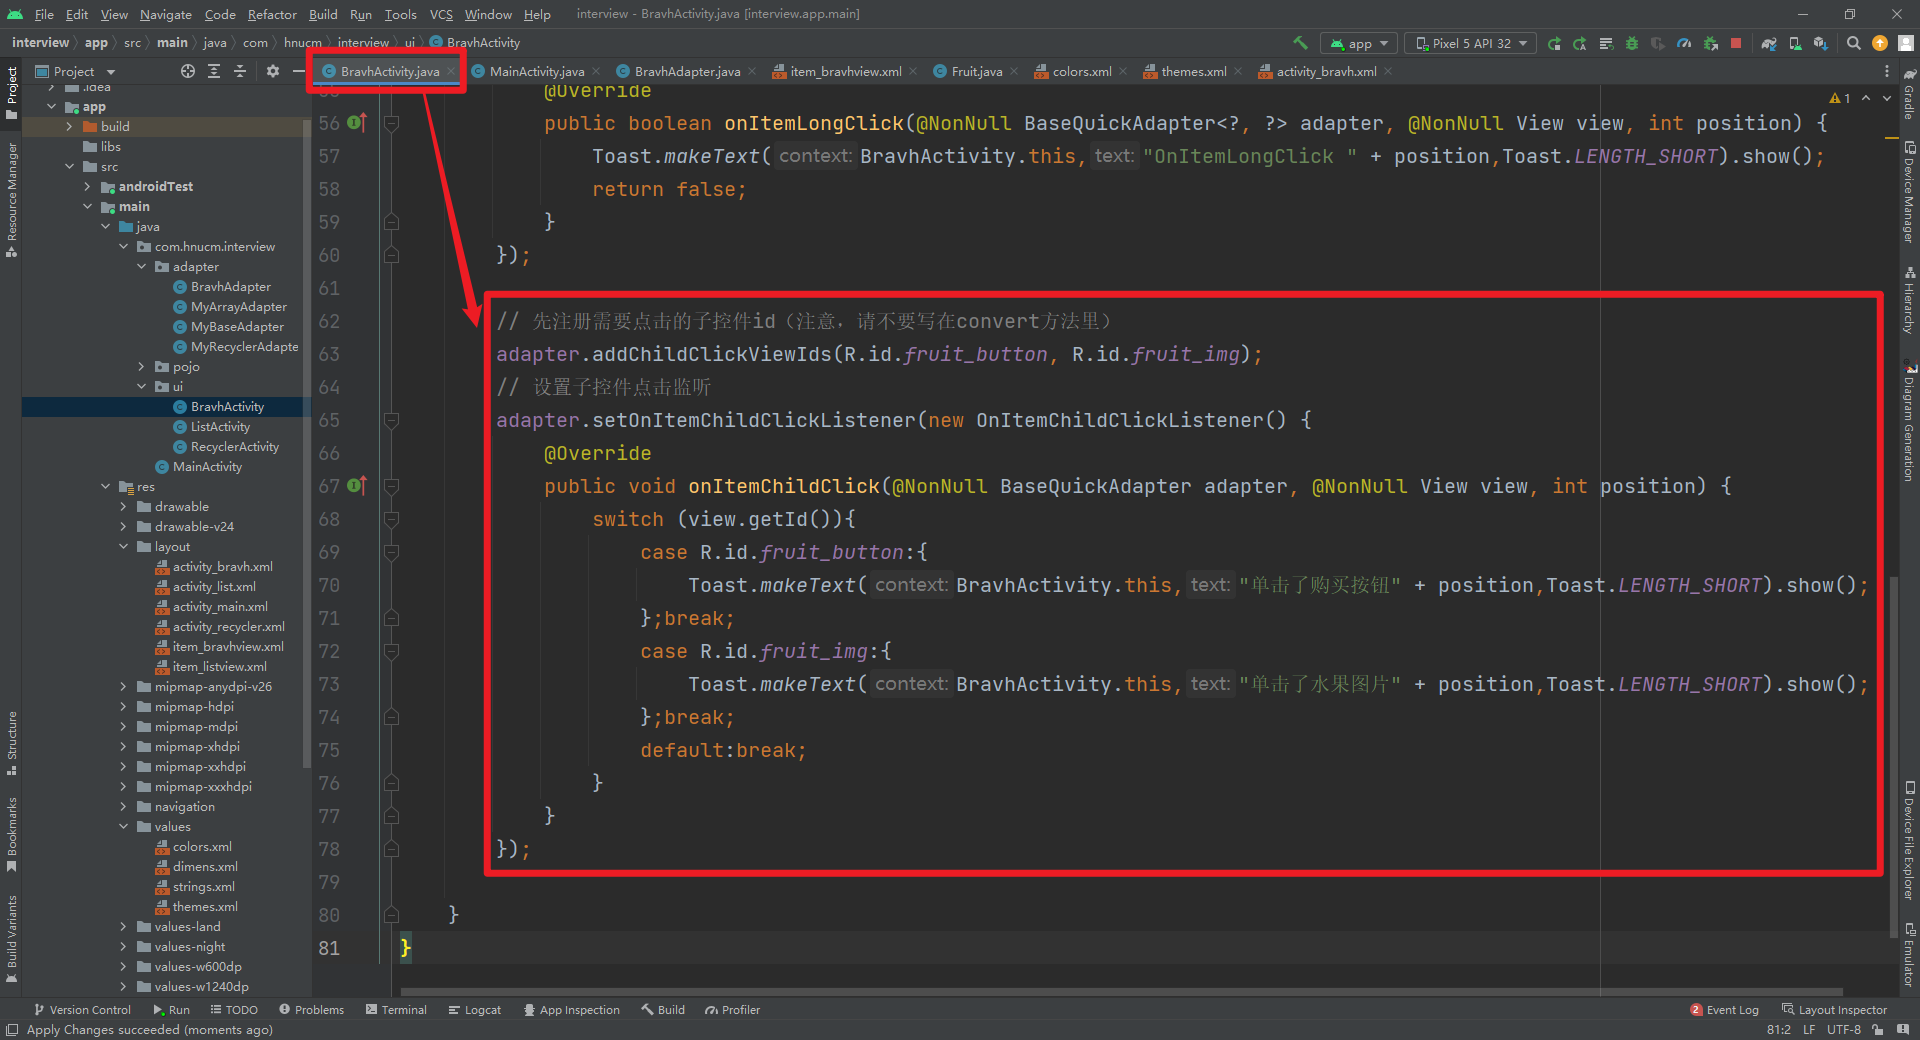Click Select Opened File target icon
Viewport: 1920px width, 1040px height.
[x=188, y=71]
